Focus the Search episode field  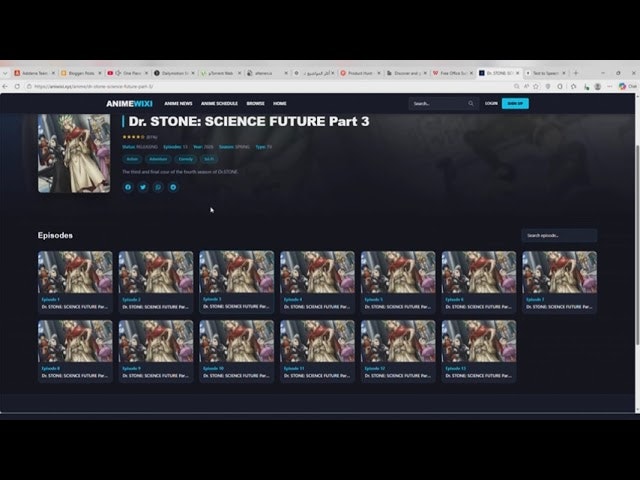coord(559,236)
